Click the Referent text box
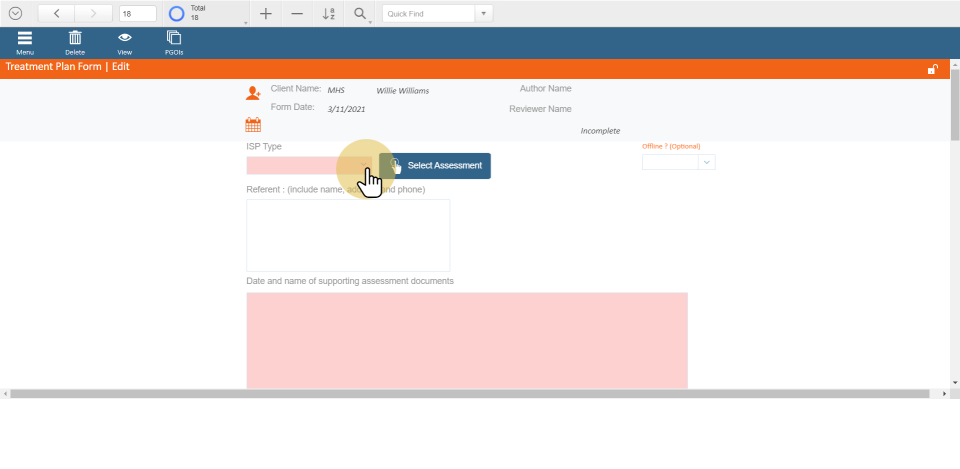 coord(348,235)
